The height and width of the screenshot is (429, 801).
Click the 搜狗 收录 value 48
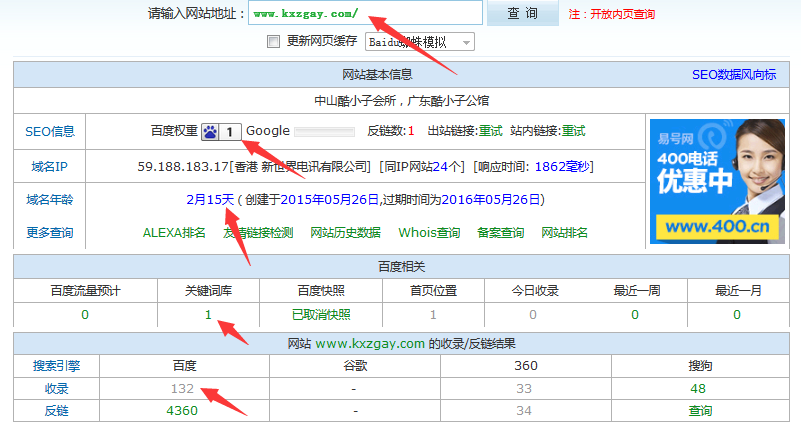pos(698,389)
